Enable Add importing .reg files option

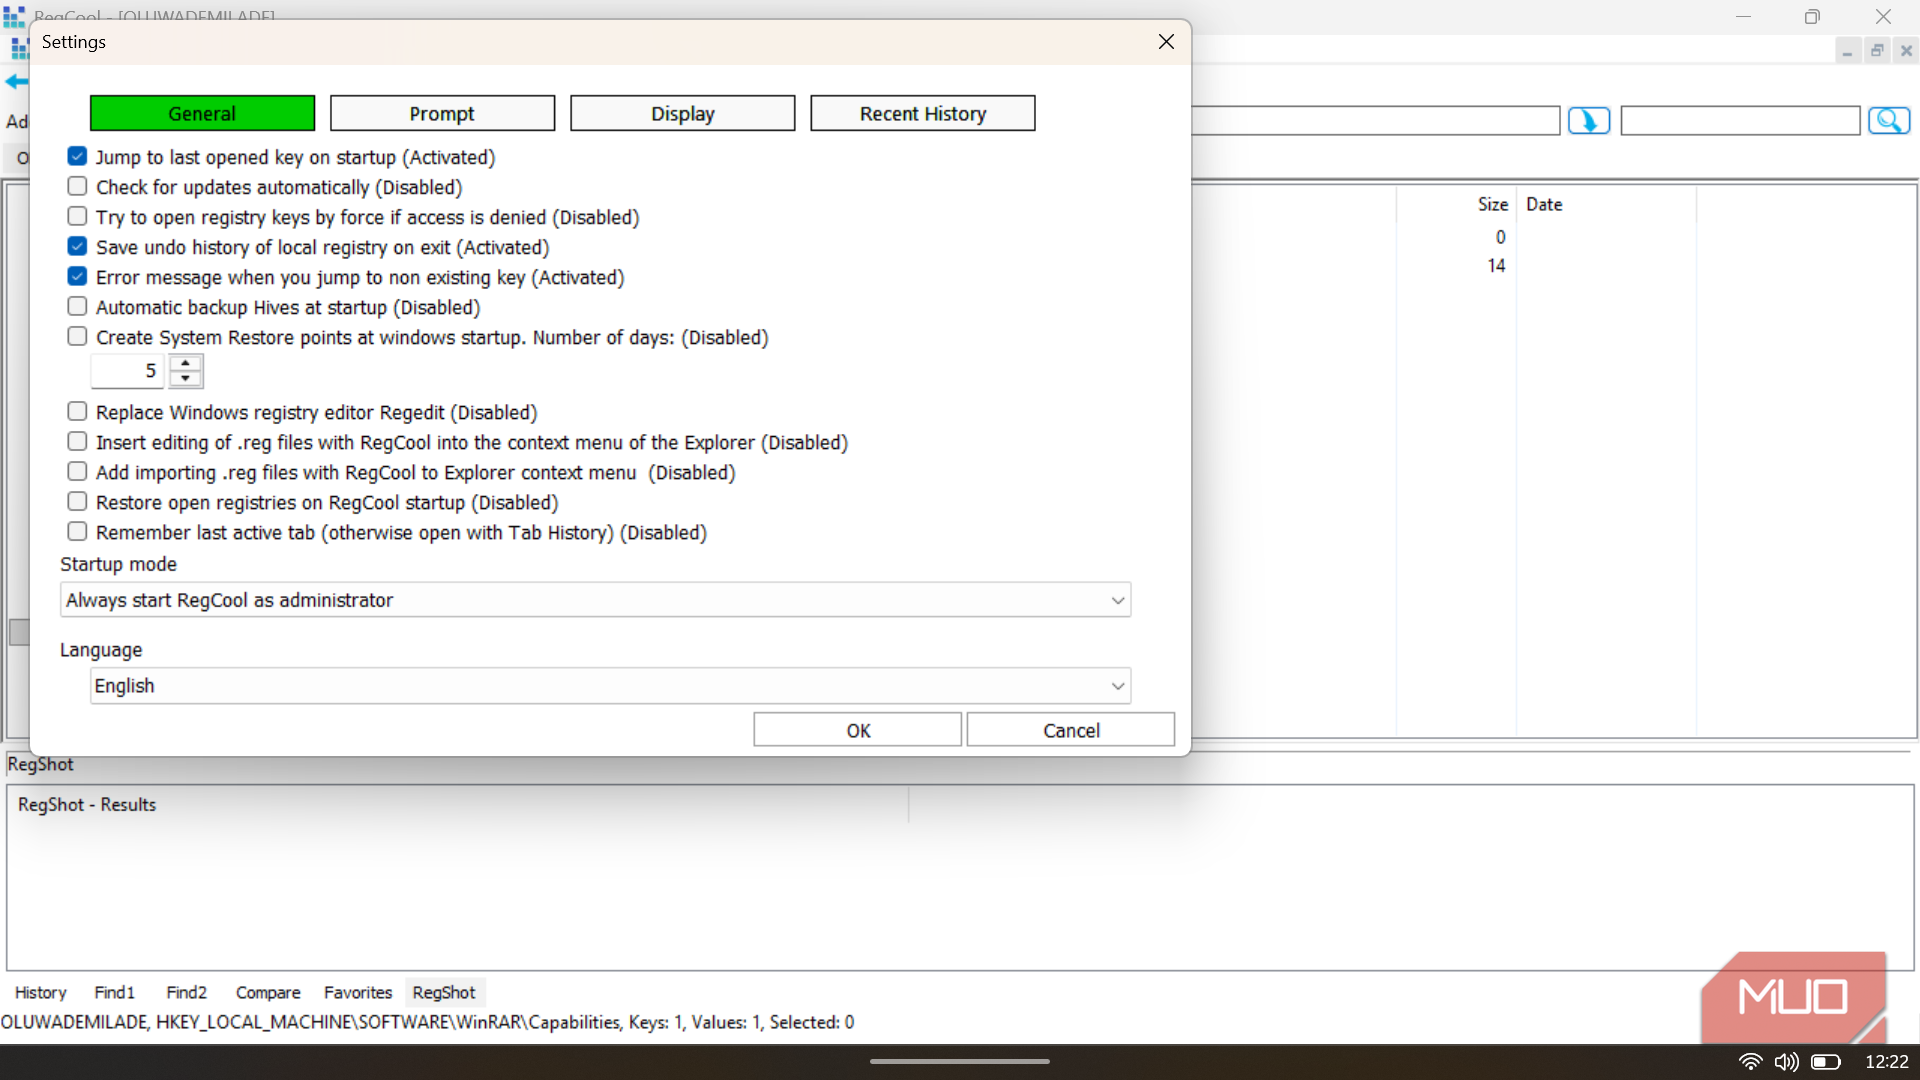point(77,471)
